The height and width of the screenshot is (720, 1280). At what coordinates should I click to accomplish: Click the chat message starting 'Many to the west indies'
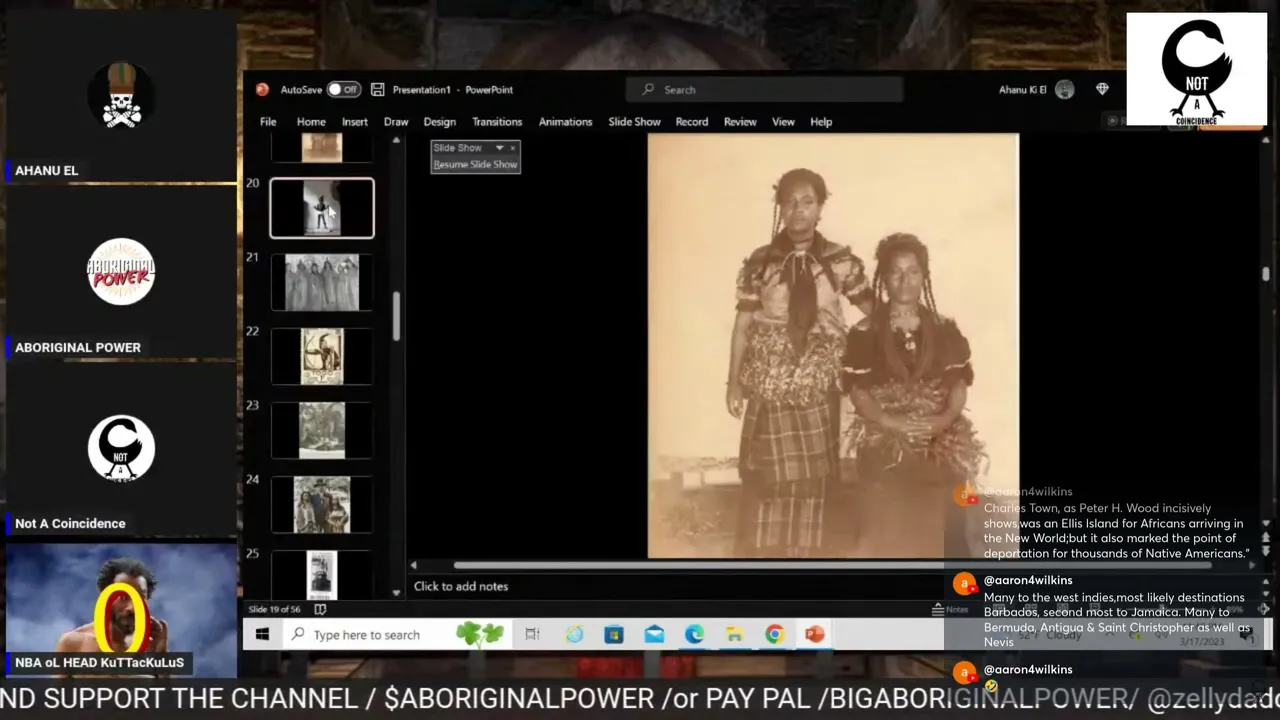1117,620
